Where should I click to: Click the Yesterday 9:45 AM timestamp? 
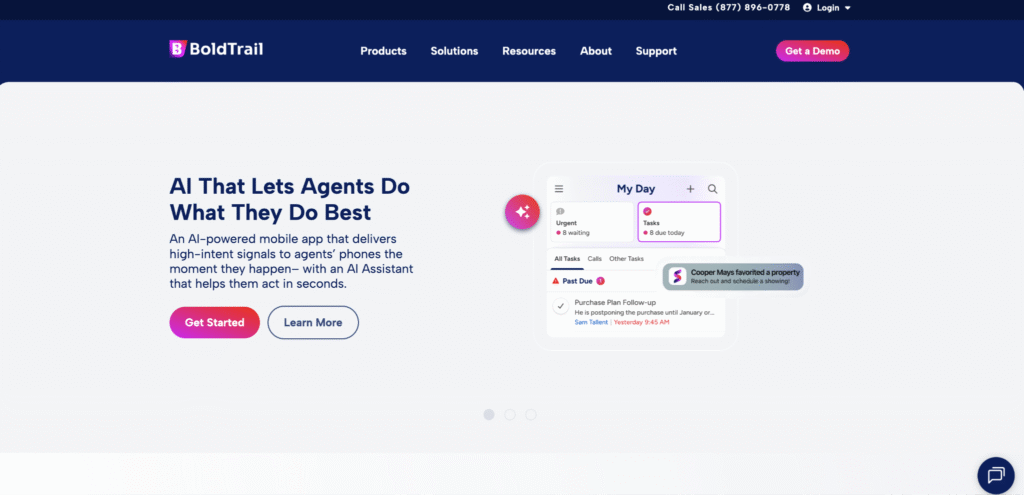[641, 322]
